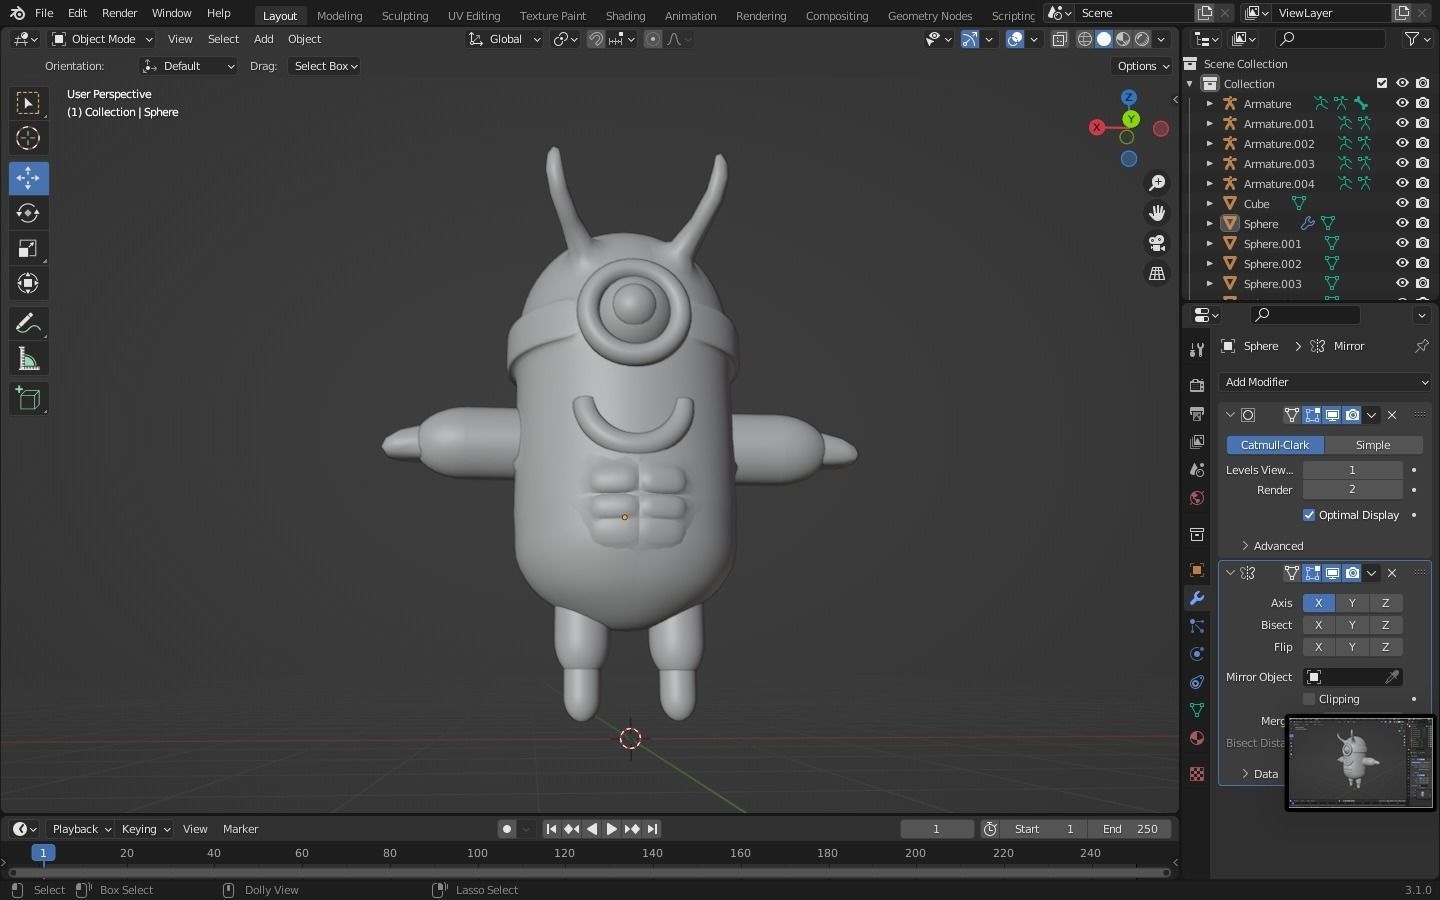
Task: Open the Render properties tab
Action: [x=1196, y=385]
